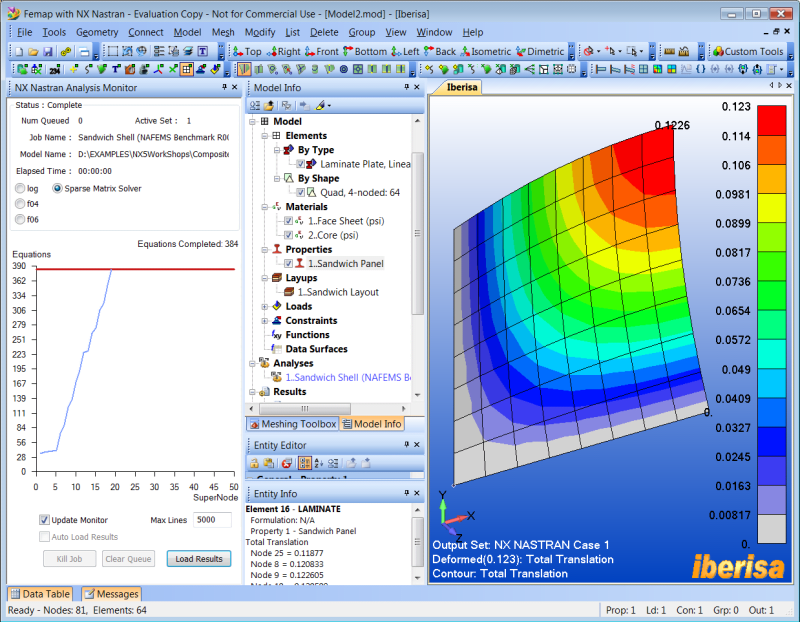This screenshot has width=800, height=622.
Task: Click the Load Results button
Action: (198, 559)
